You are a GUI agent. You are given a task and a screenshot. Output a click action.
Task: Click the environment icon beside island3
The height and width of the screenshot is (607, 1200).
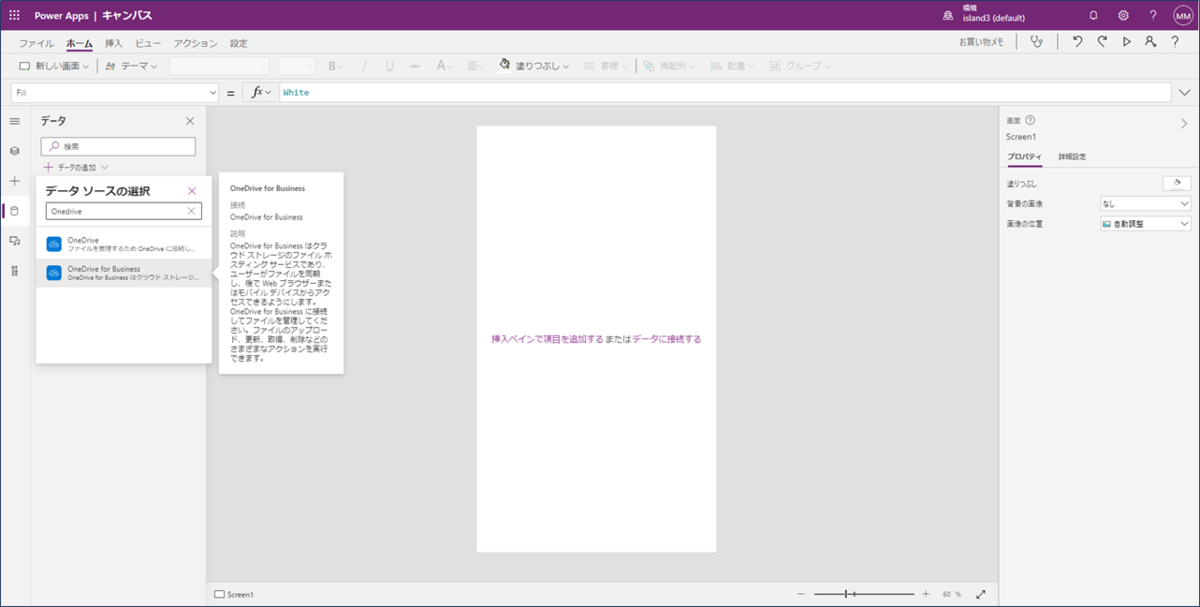point(948,16)
